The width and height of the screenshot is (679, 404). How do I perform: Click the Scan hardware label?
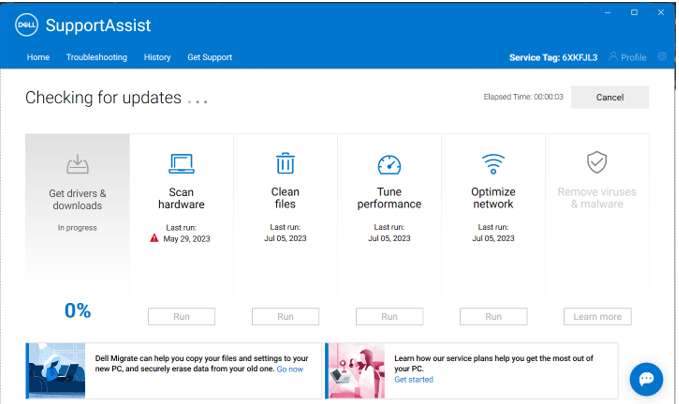click(181, 198)
